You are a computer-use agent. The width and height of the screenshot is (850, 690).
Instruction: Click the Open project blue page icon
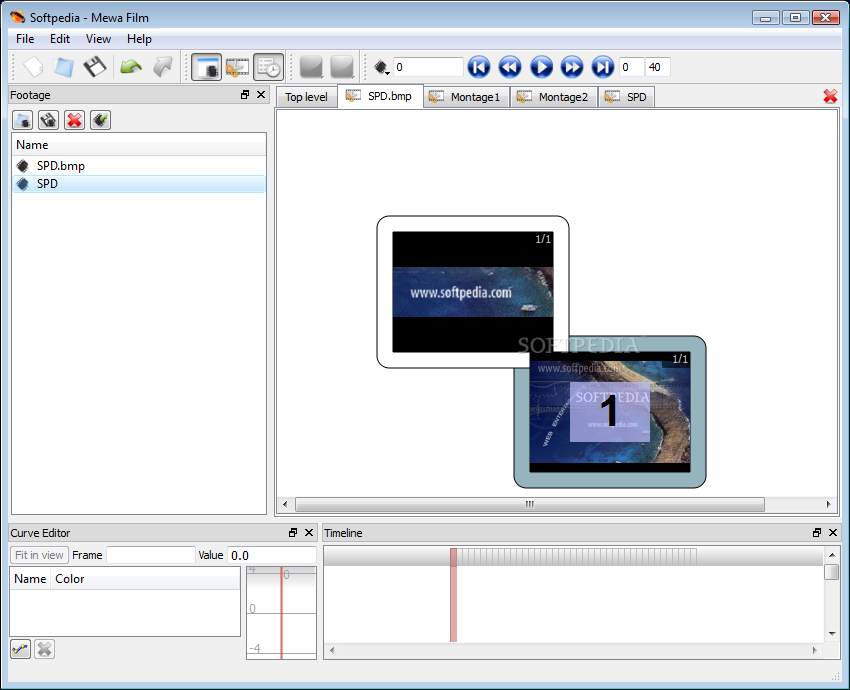point(64,67)
